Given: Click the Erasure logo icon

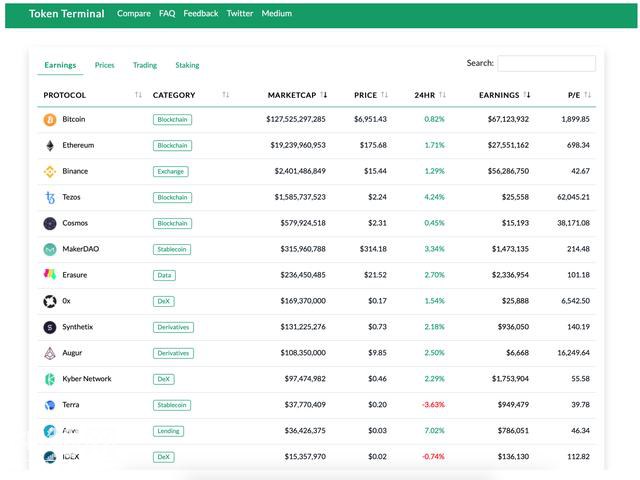Looking at the screenshot, I should click(50, 275).
